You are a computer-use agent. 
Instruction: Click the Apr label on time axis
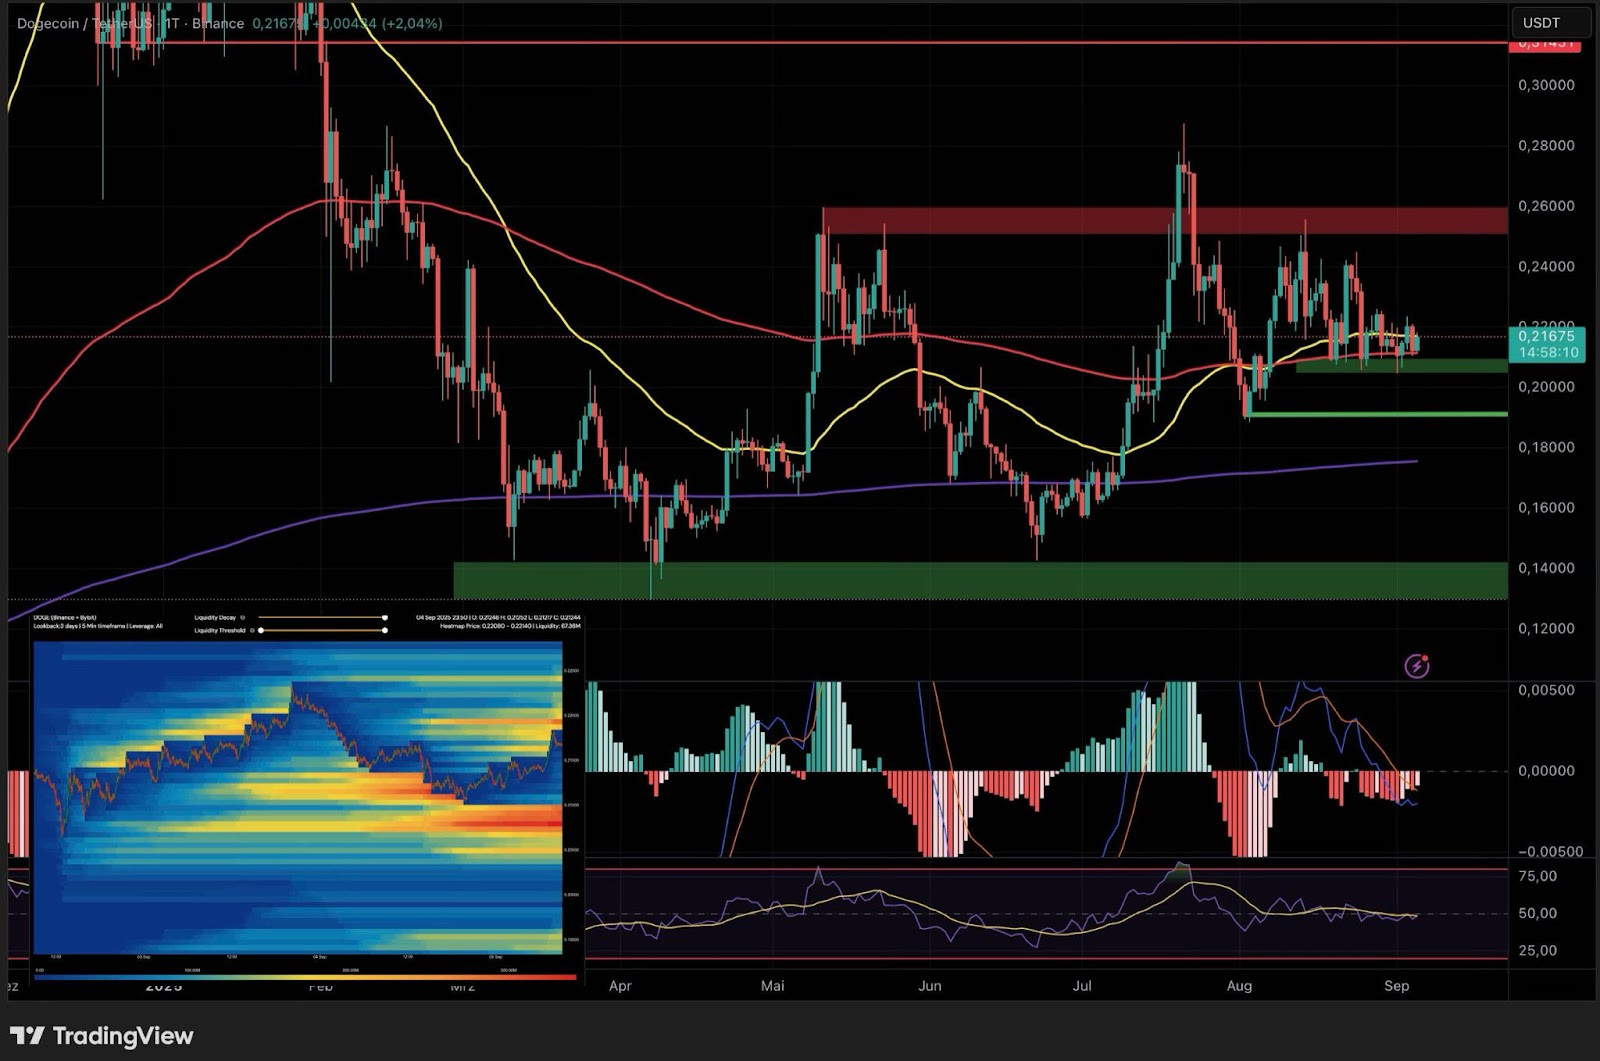coord(620,986)
